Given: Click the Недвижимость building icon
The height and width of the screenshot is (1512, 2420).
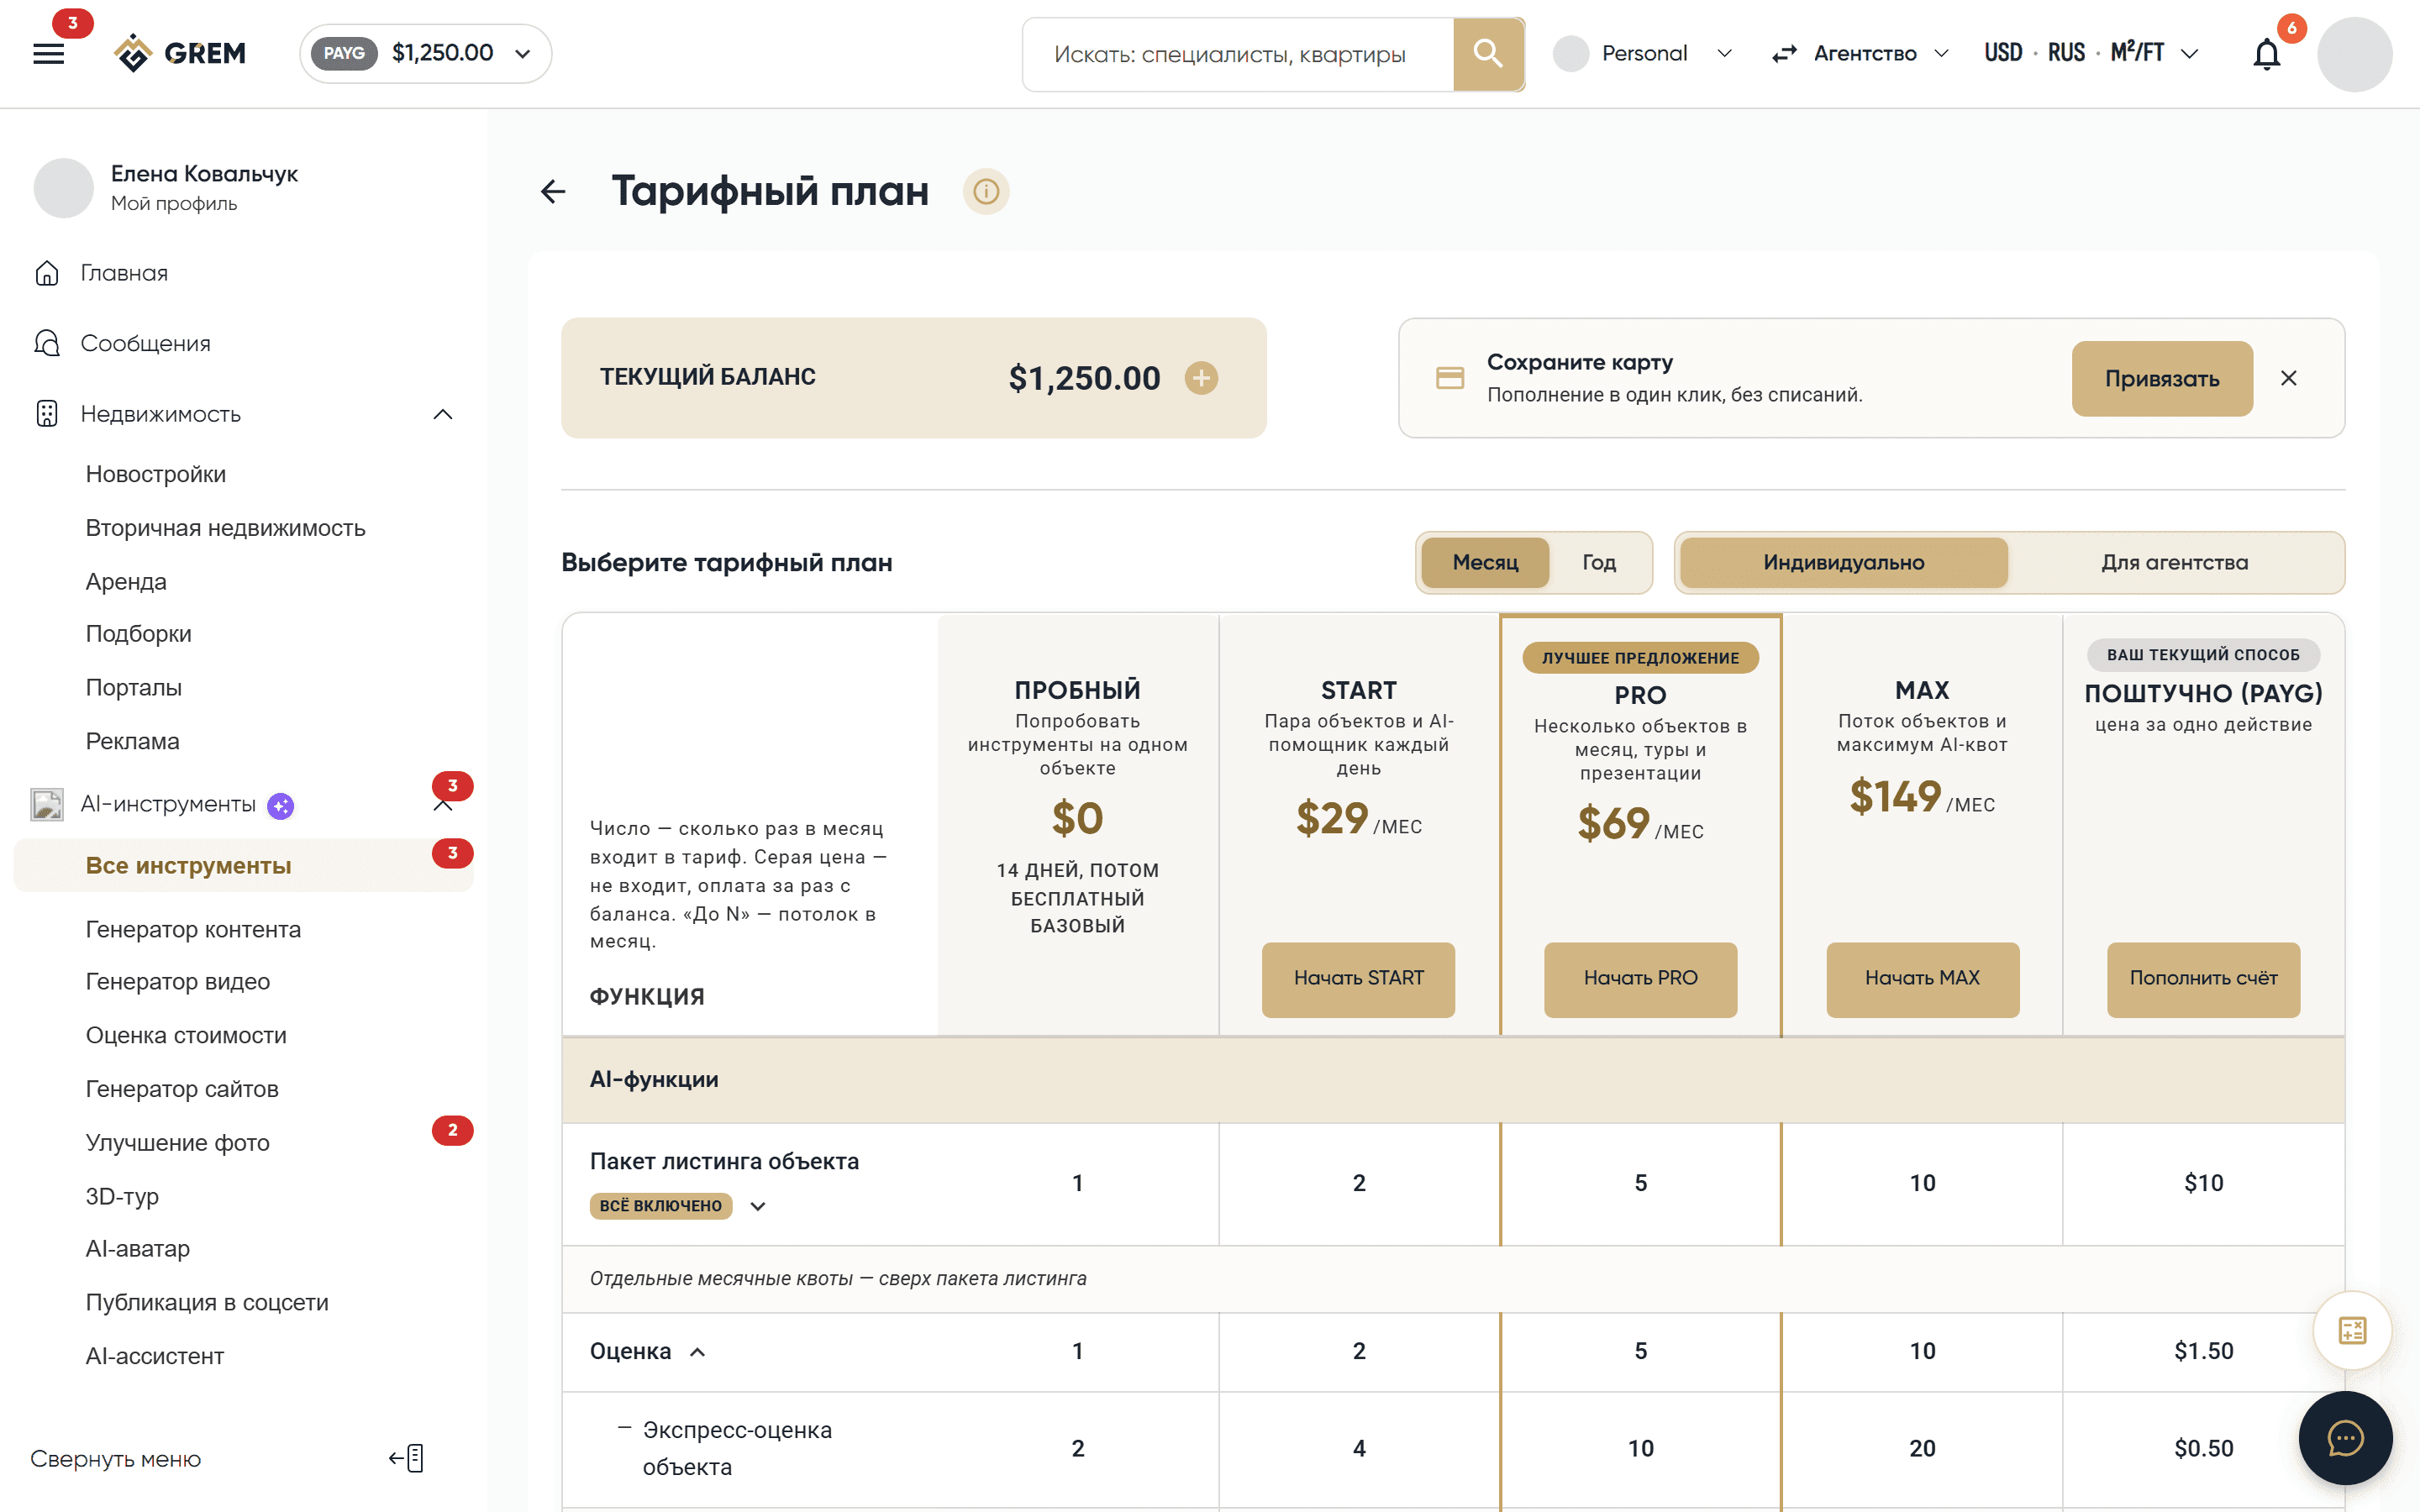Looking at the screenshot, I should (47, 414).
